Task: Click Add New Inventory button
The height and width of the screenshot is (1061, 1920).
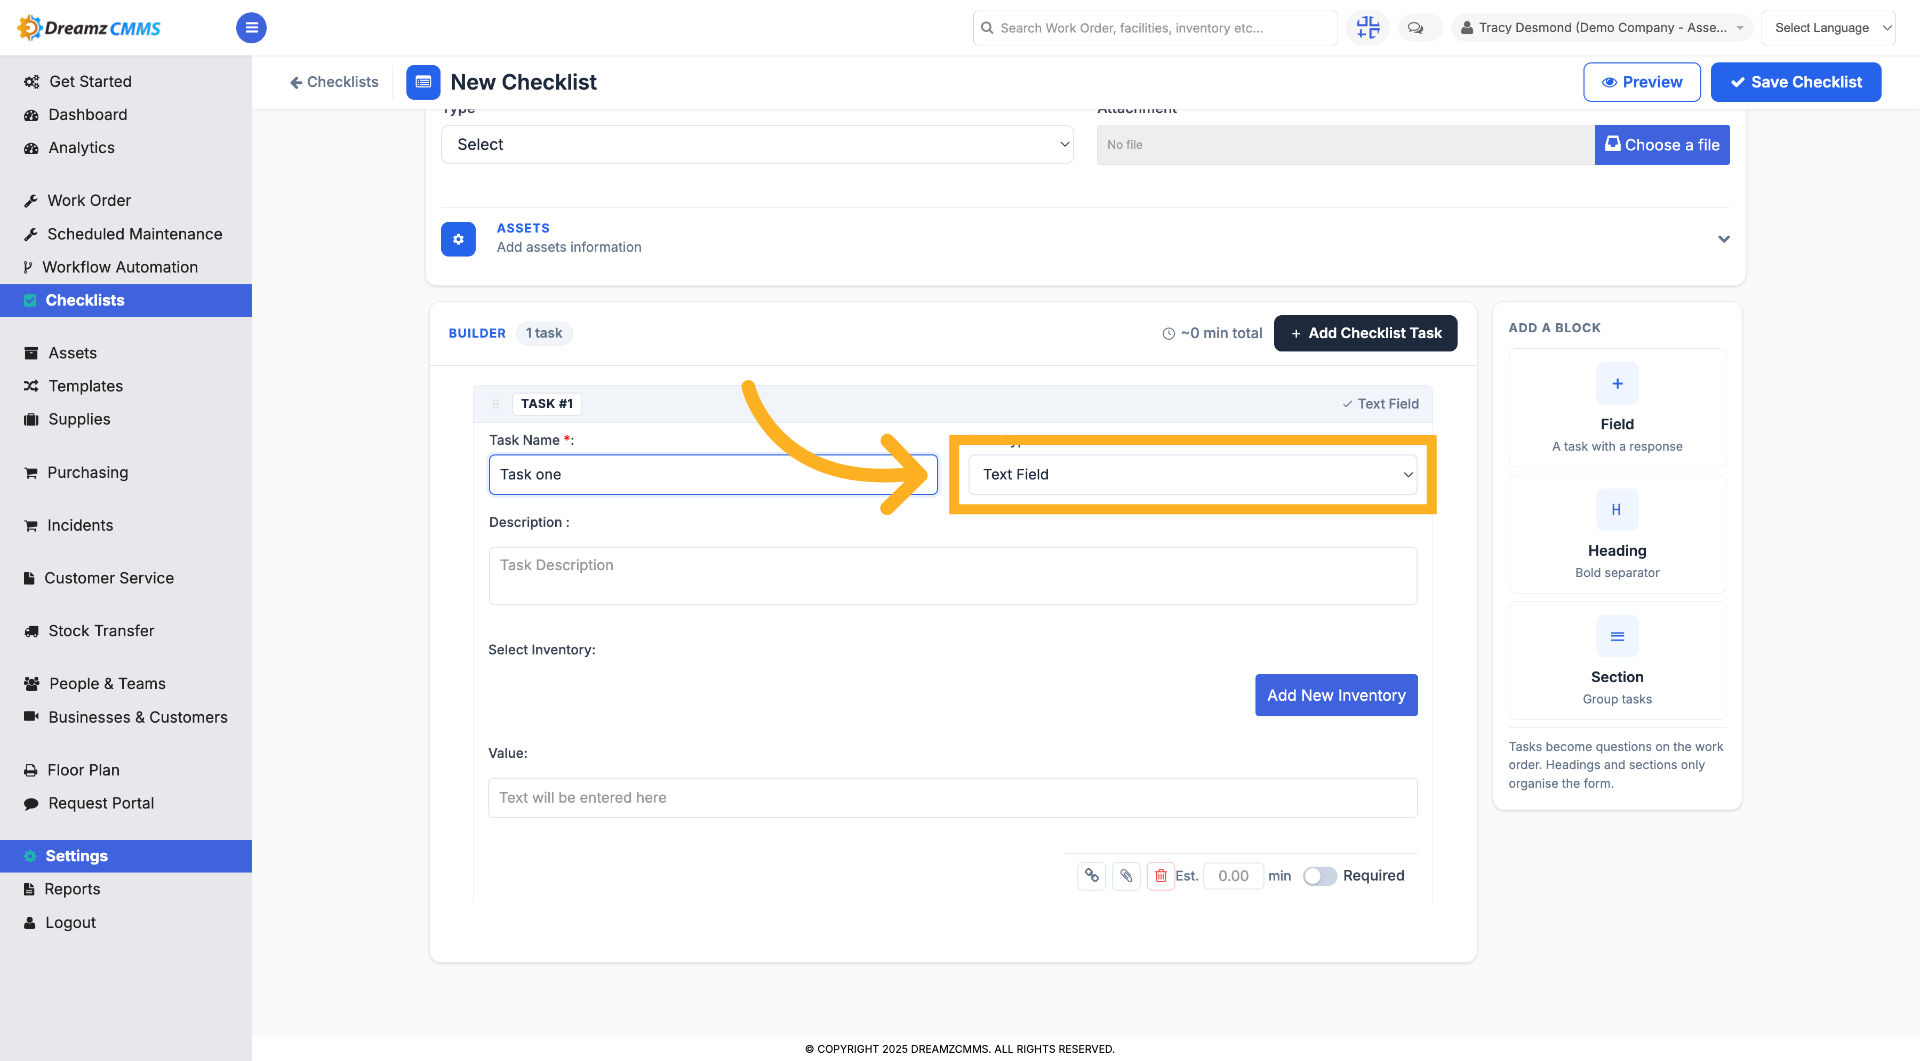Action: (1336, 695)
